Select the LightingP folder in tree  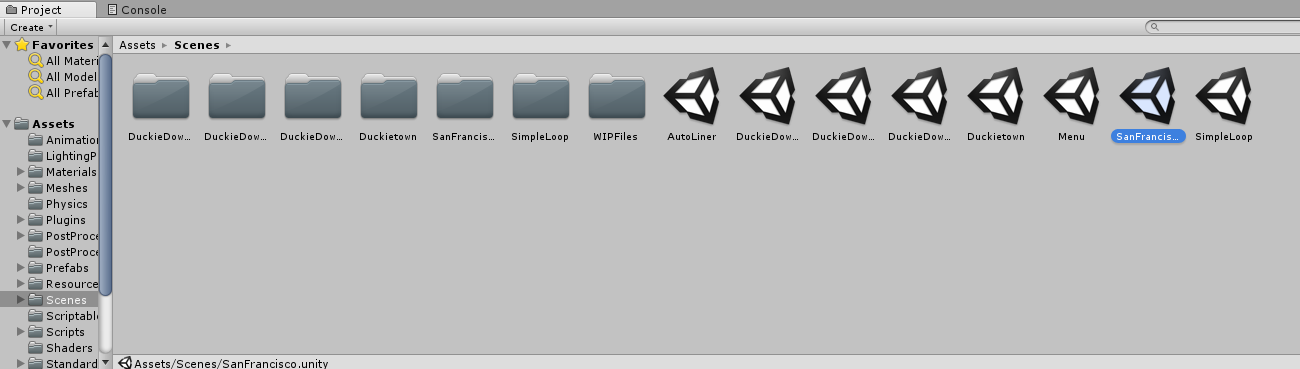[x=62, y=156]
